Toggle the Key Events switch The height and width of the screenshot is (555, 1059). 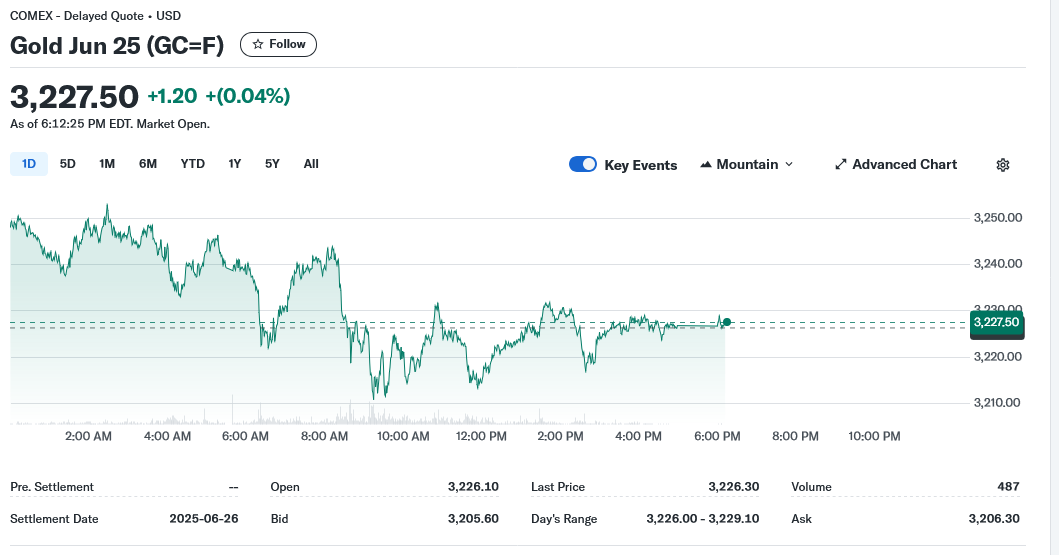(x=583, y=164)
